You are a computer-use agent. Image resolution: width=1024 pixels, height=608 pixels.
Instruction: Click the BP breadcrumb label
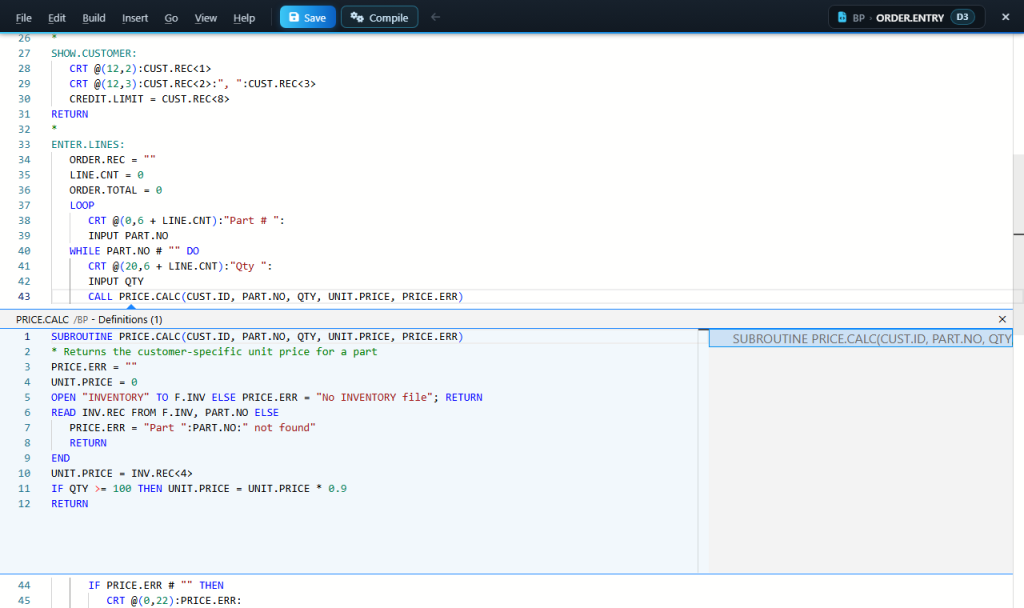pos(858,18)
